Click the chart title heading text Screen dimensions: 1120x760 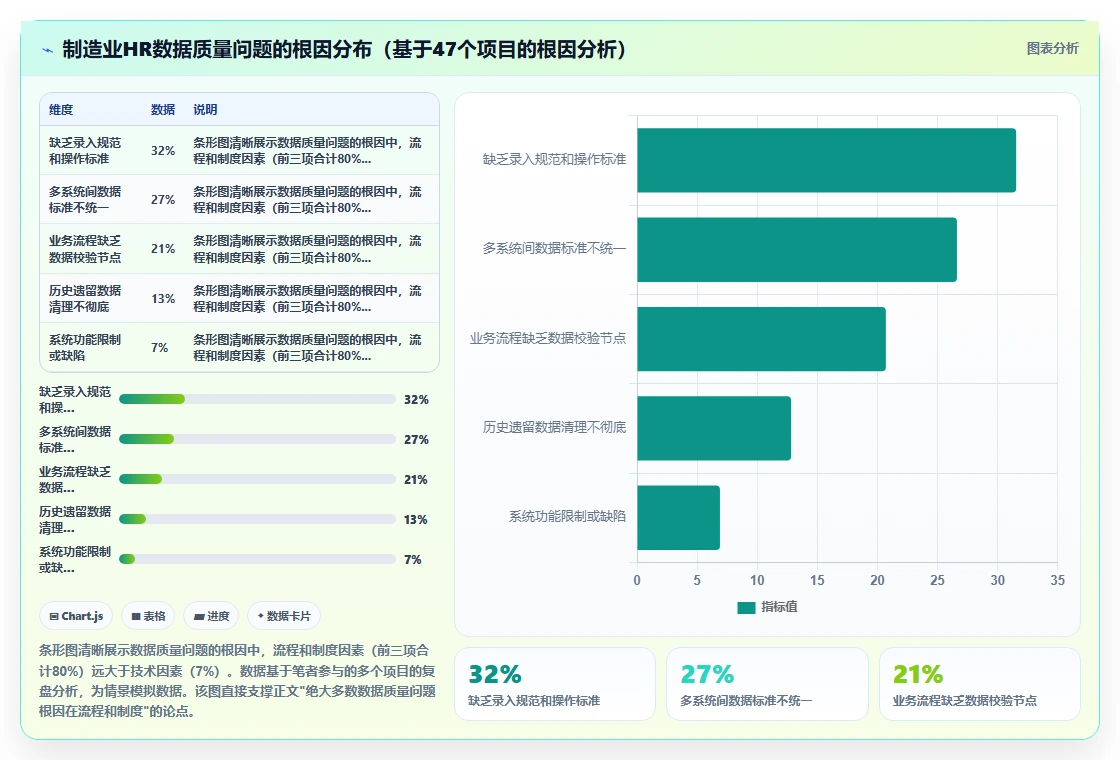(x=344, y=49)
